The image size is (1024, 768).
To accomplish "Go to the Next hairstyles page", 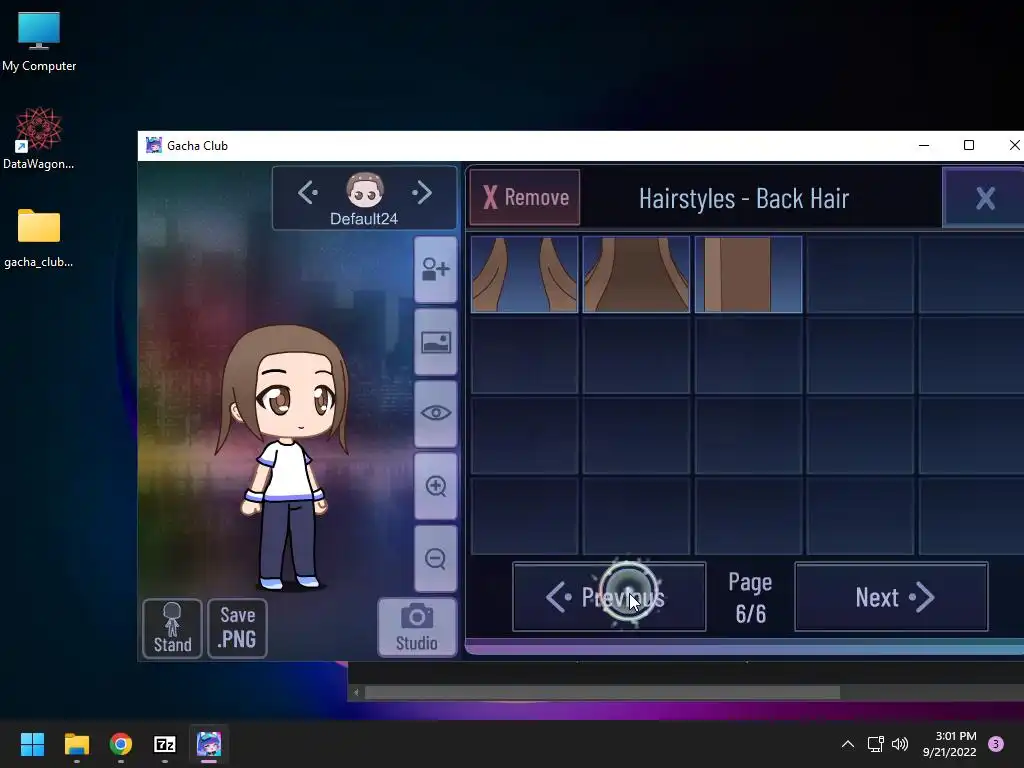I will 891,597.
